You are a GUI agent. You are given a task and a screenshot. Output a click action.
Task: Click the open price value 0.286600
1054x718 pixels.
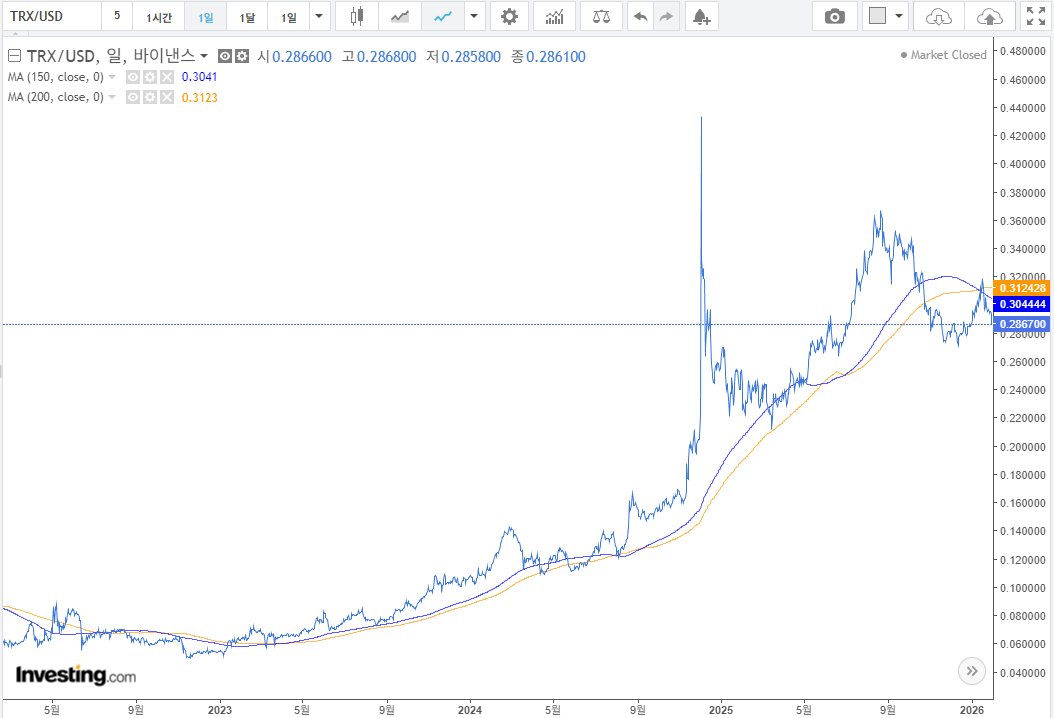pyautogui.click(x=302, y=57)
